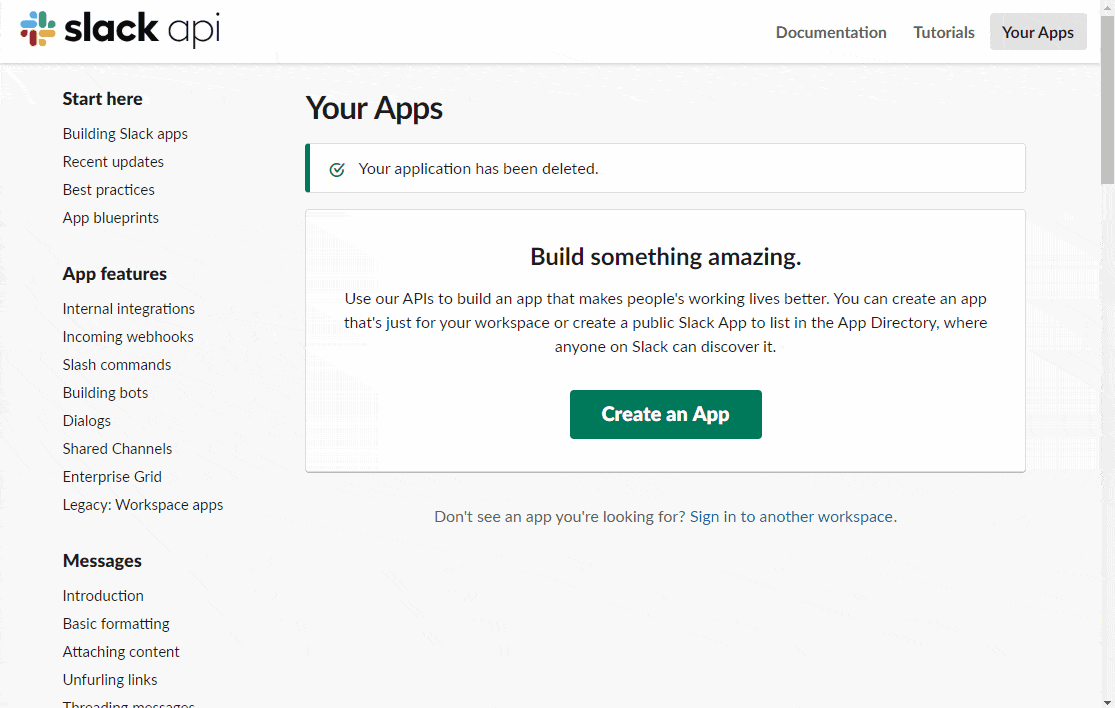Click the Slack API logo

pos(119,29)
